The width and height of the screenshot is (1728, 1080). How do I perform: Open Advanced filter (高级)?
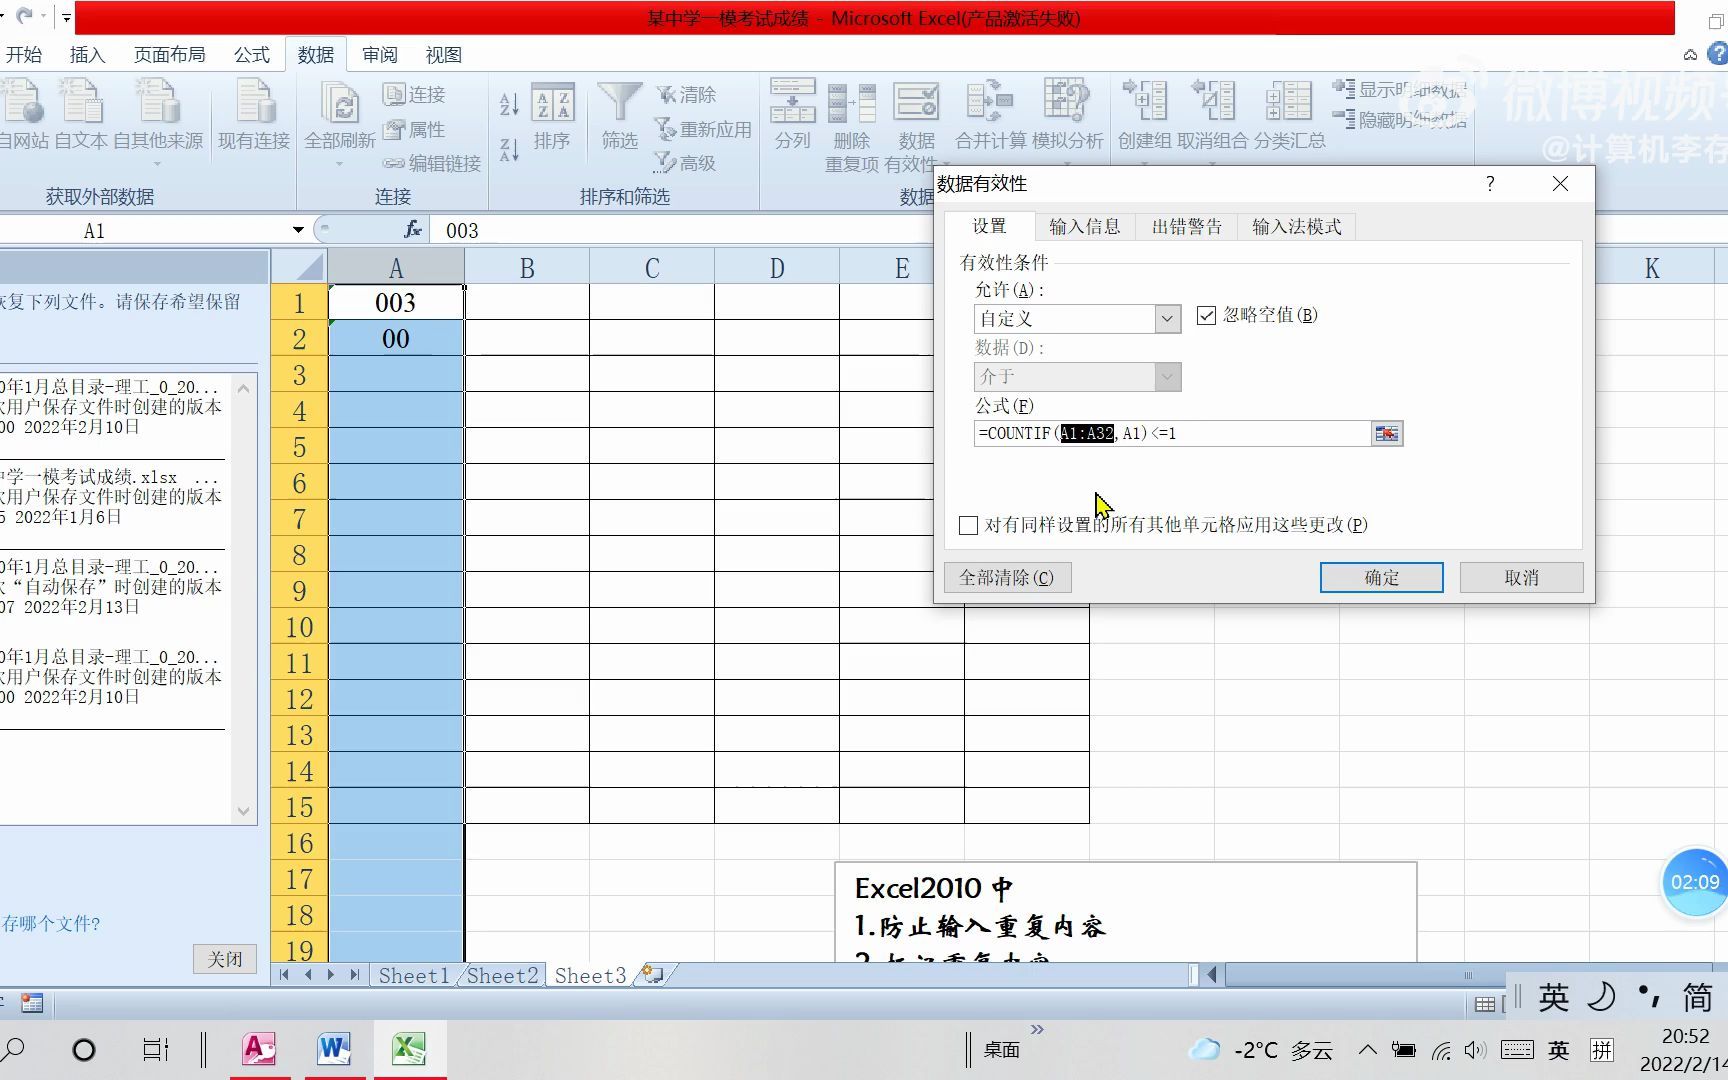click(x=686, y=163)
